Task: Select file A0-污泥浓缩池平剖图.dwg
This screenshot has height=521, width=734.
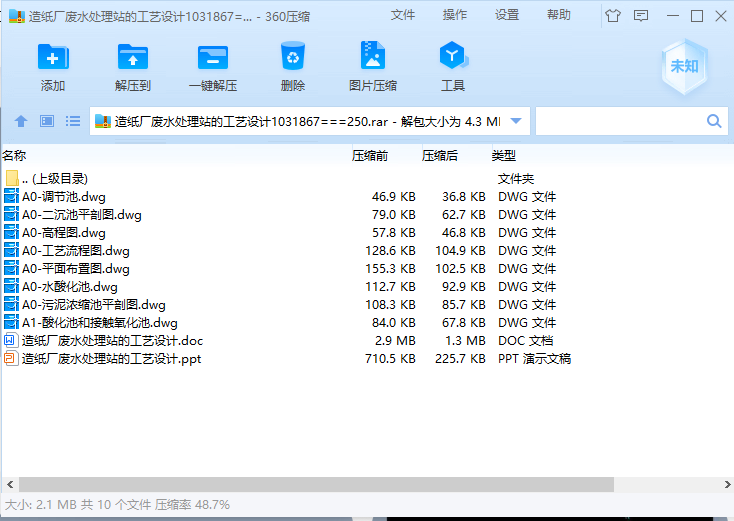Action: tap(368, 305)
